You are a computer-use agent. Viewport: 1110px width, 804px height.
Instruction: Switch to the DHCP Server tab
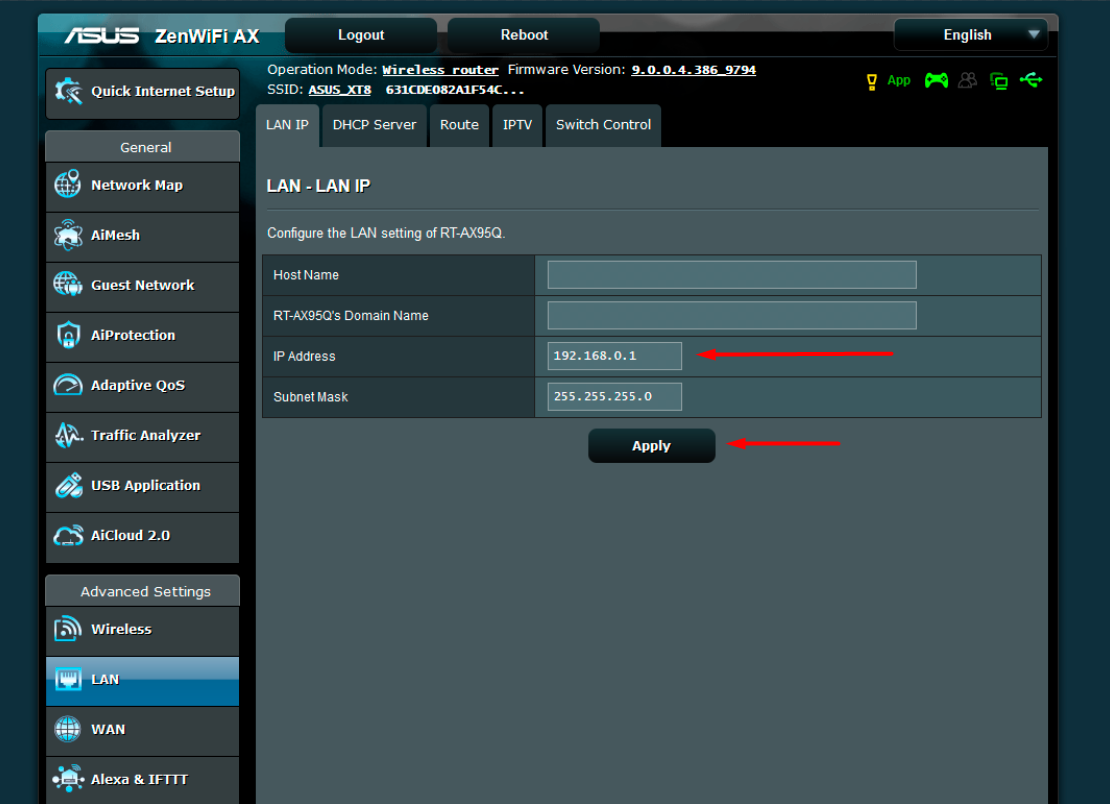374,124
